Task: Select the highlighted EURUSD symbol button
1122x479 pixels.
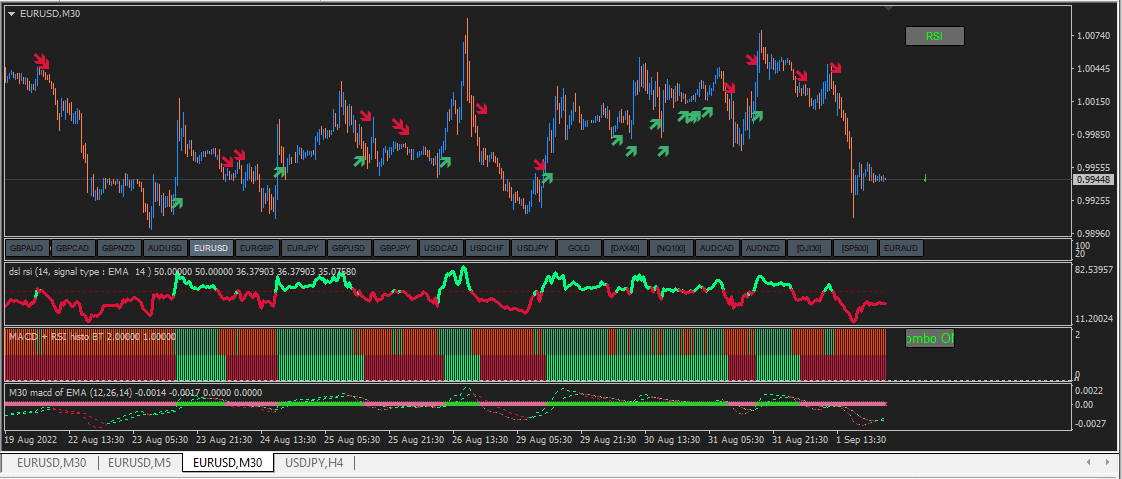Action: pos(211,248)
